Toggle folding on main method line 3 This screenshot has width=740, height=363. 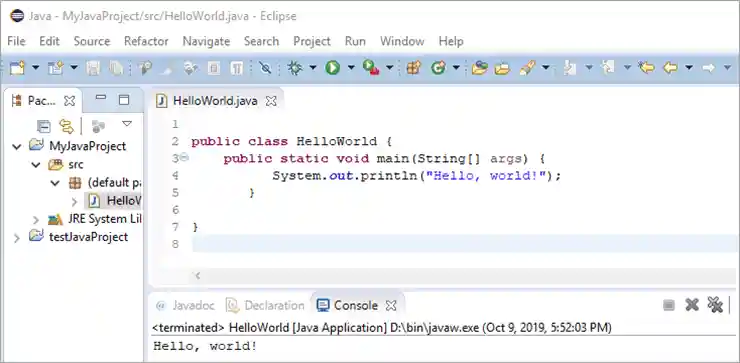pyautogui.click(x=185, y=158)
